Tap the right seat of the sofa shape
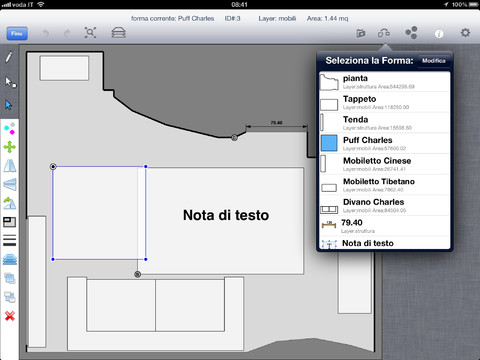The width and height of the screenshot is (480, 360). [190, 305]
